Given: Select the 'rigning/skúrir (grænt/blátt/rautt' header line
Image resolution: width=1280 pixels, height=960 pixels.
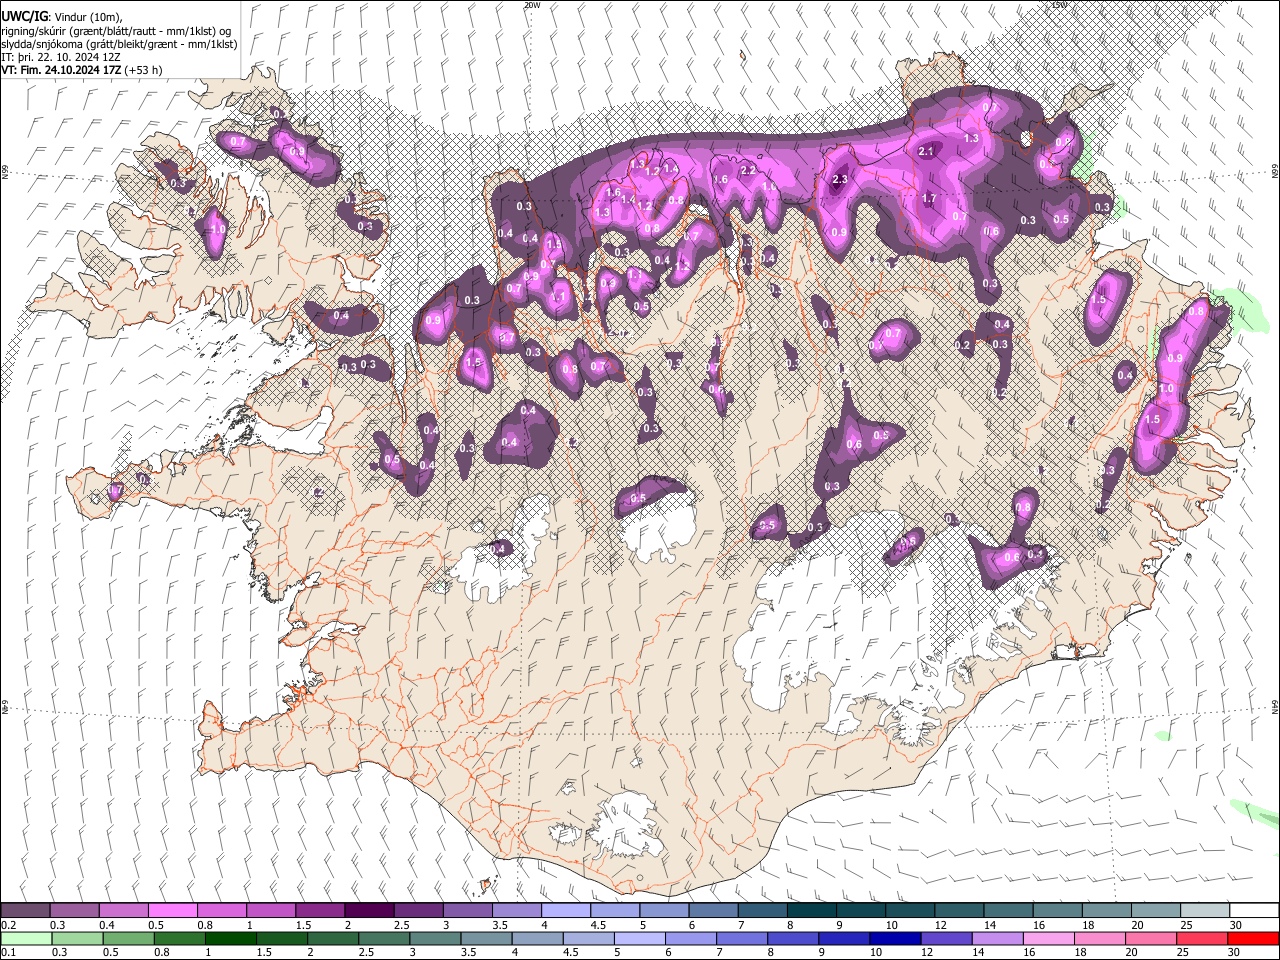Looking at the screenshot, I should 117,31.
